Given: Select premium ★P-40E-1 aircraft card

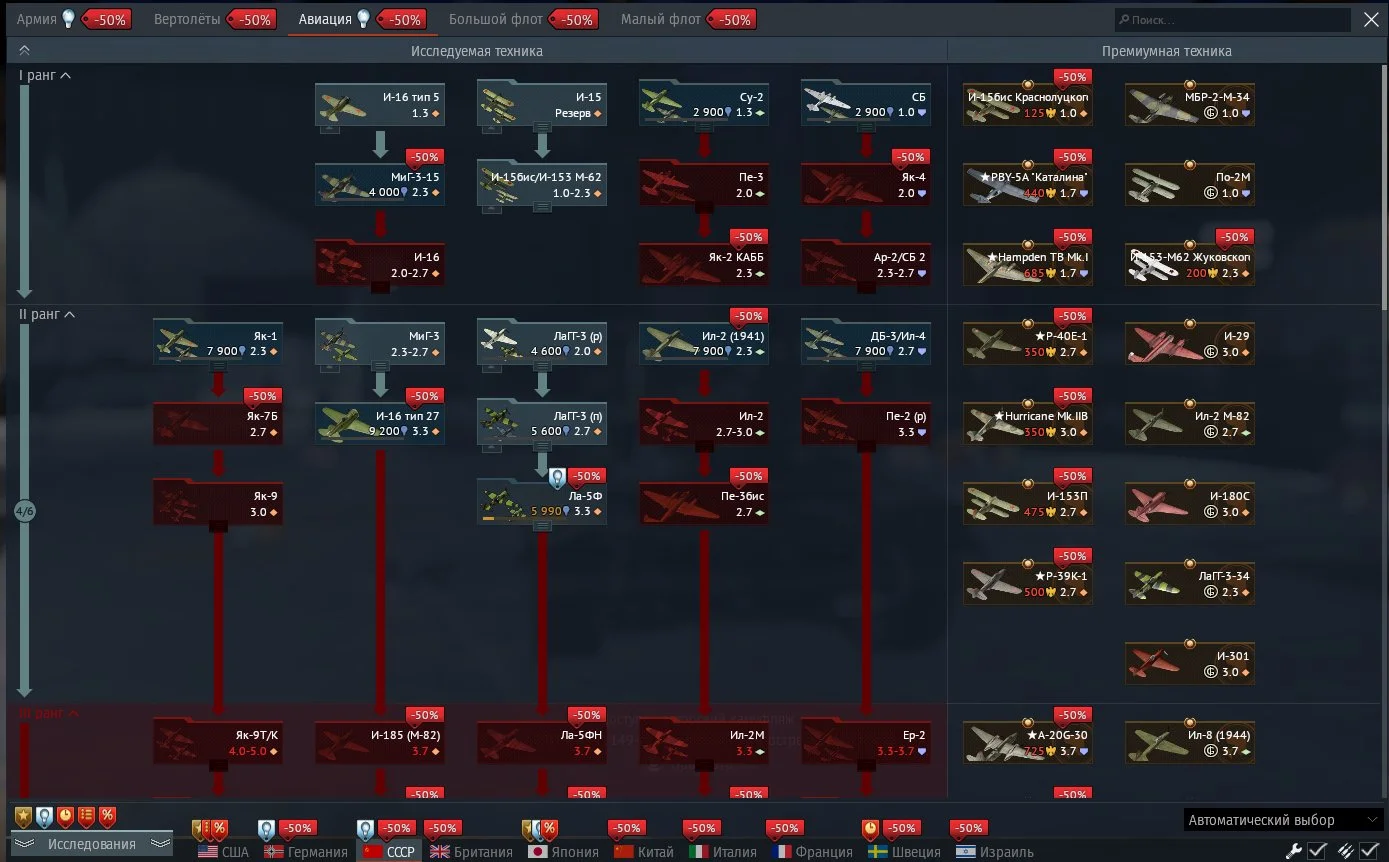Looking at the screenshot, I should pyautogui.click(x=1028, y=343).
